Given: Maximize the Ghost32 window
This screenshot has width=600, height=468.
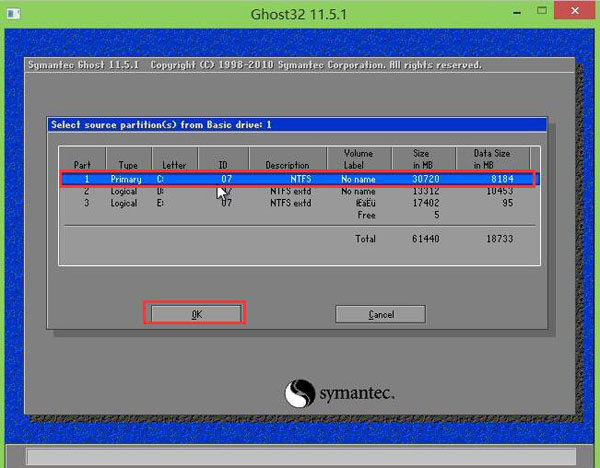Looking at the screenshot, I should [541, 11].
